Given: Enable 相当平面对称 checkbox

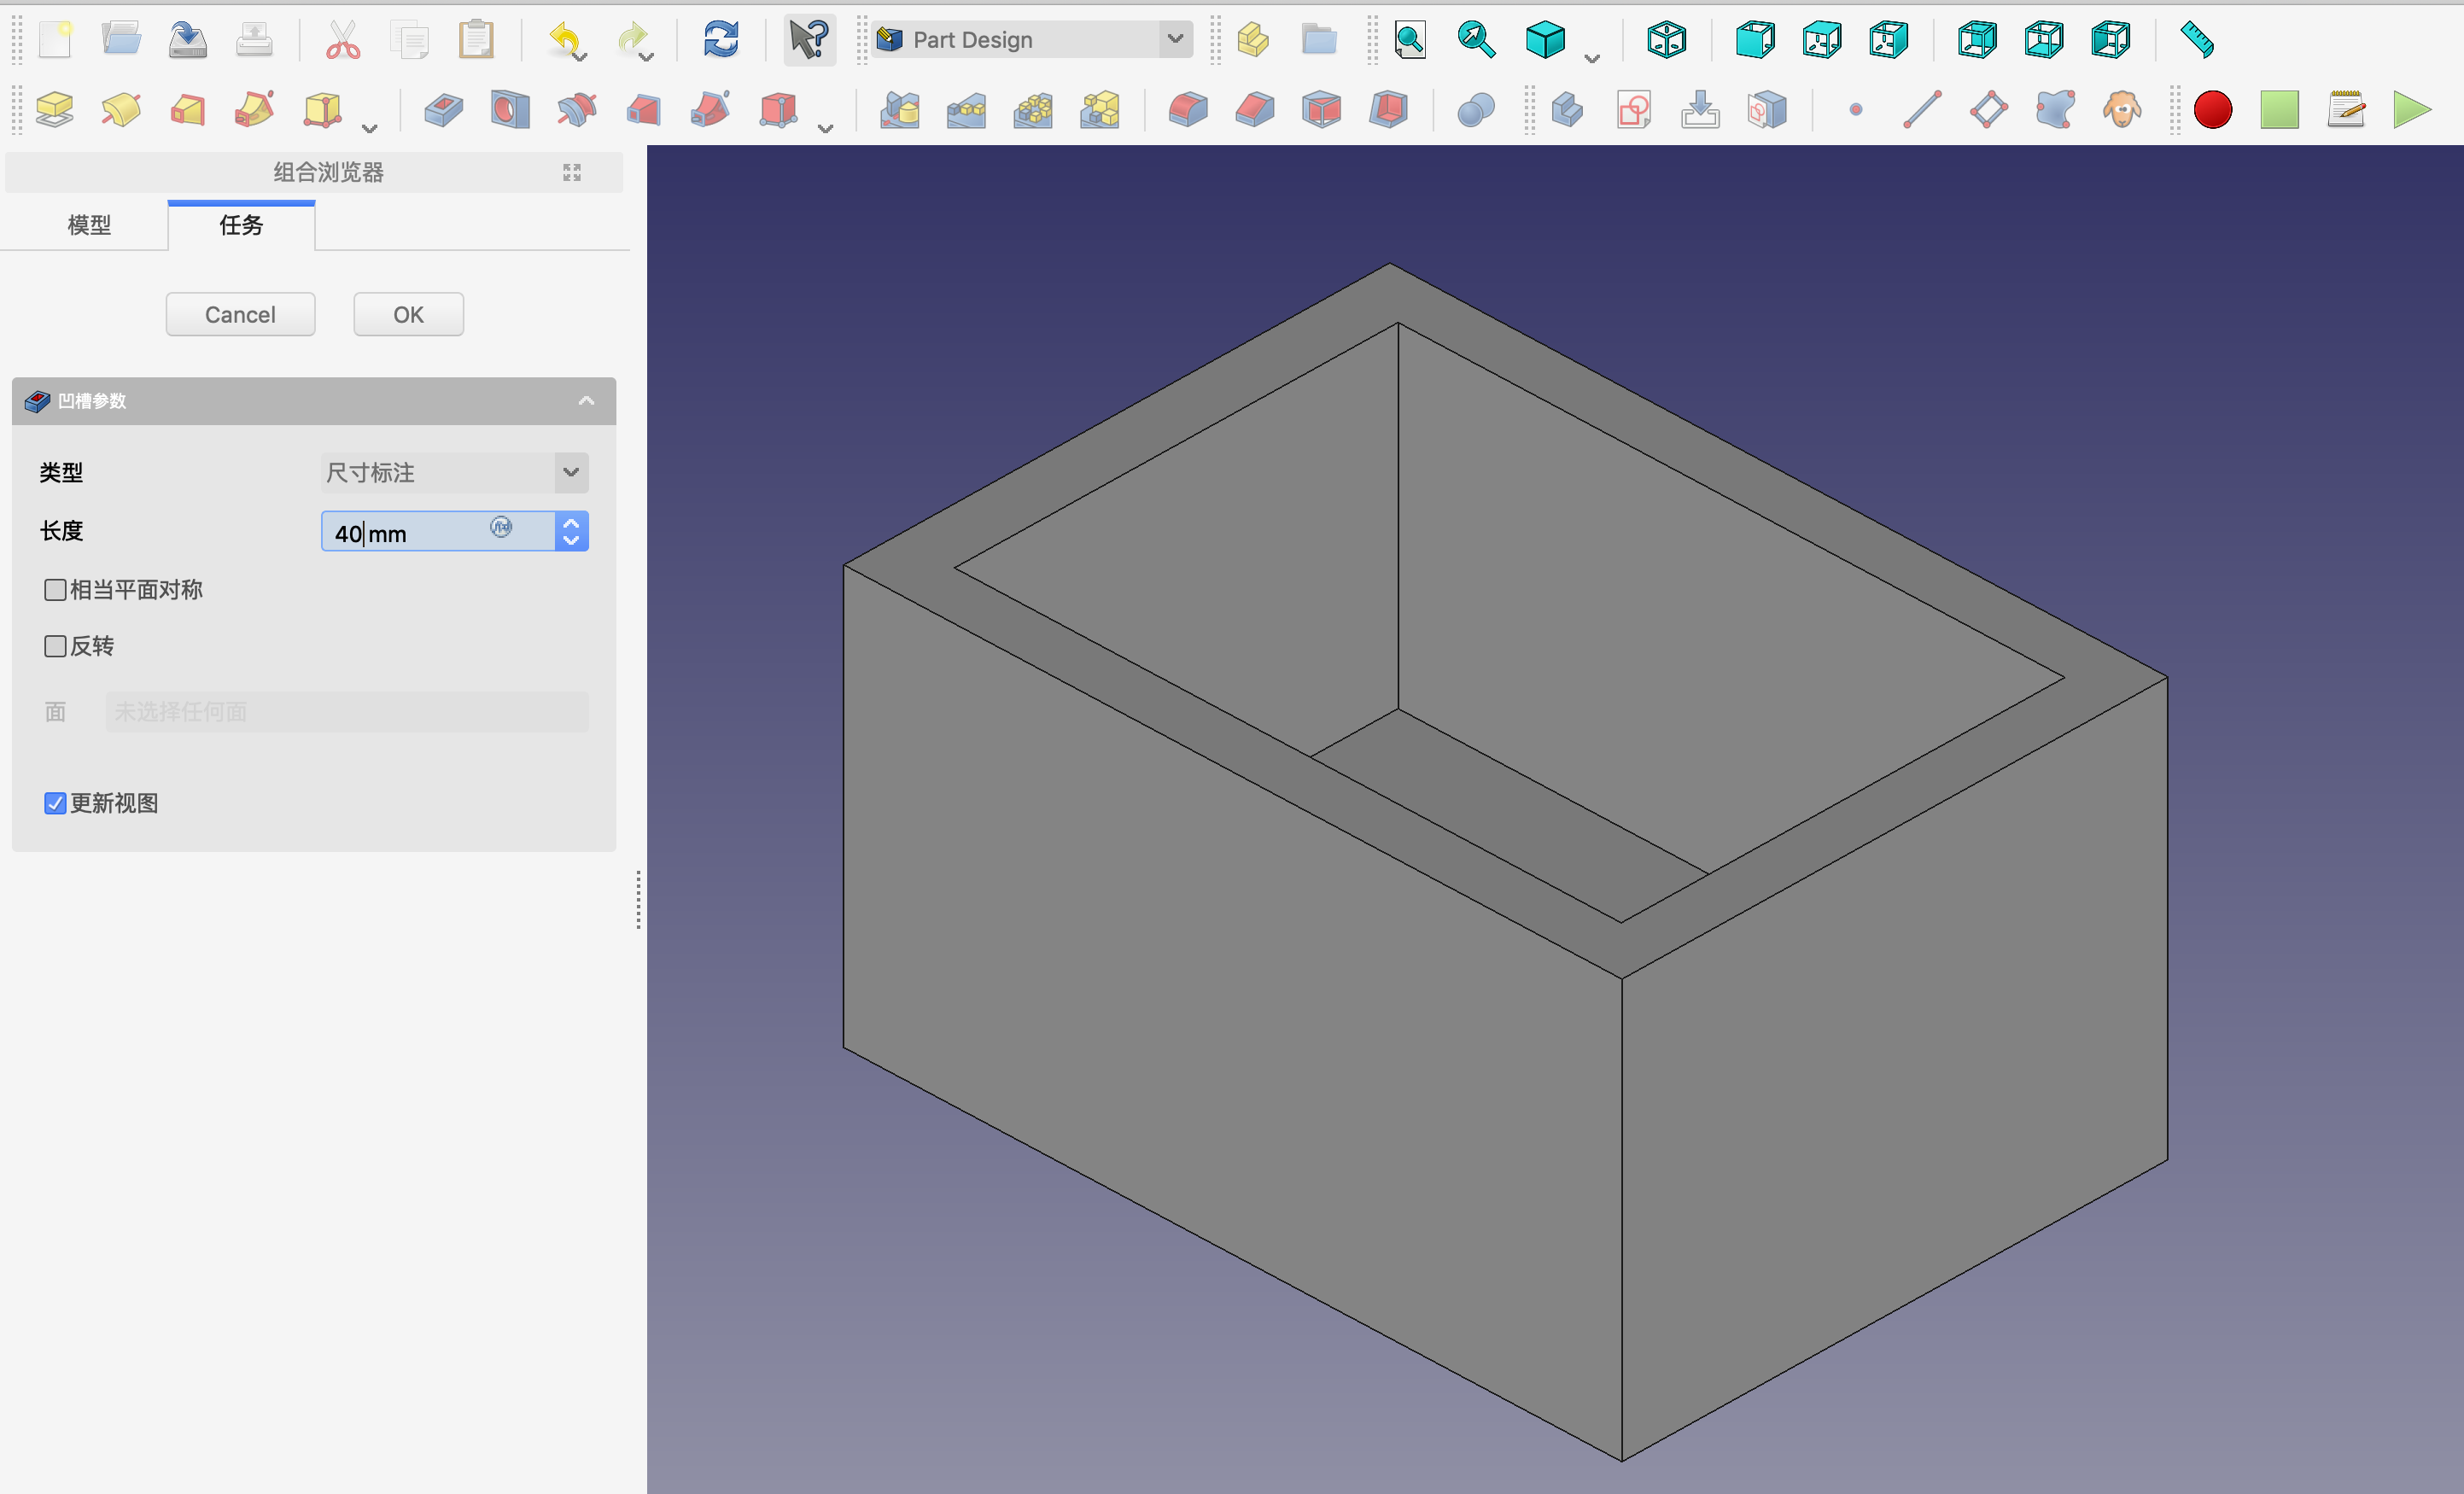Looking at the screenshot, I should tap(56, 590).
